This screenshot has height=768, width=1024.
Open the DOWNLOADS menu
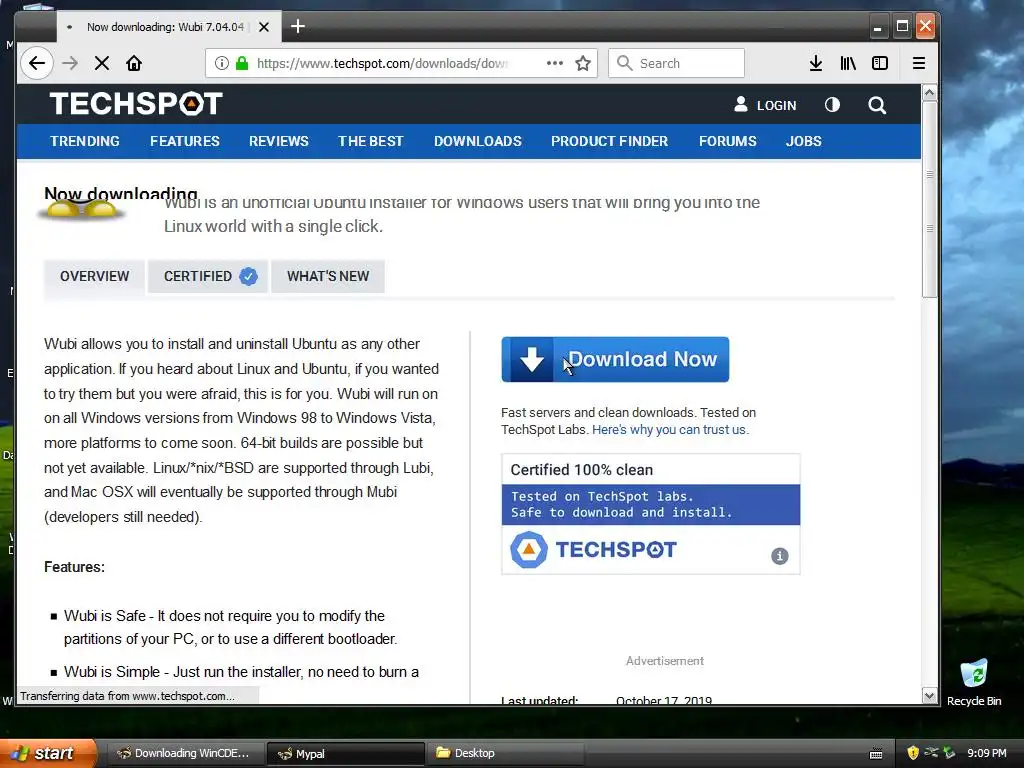[478, 141]
